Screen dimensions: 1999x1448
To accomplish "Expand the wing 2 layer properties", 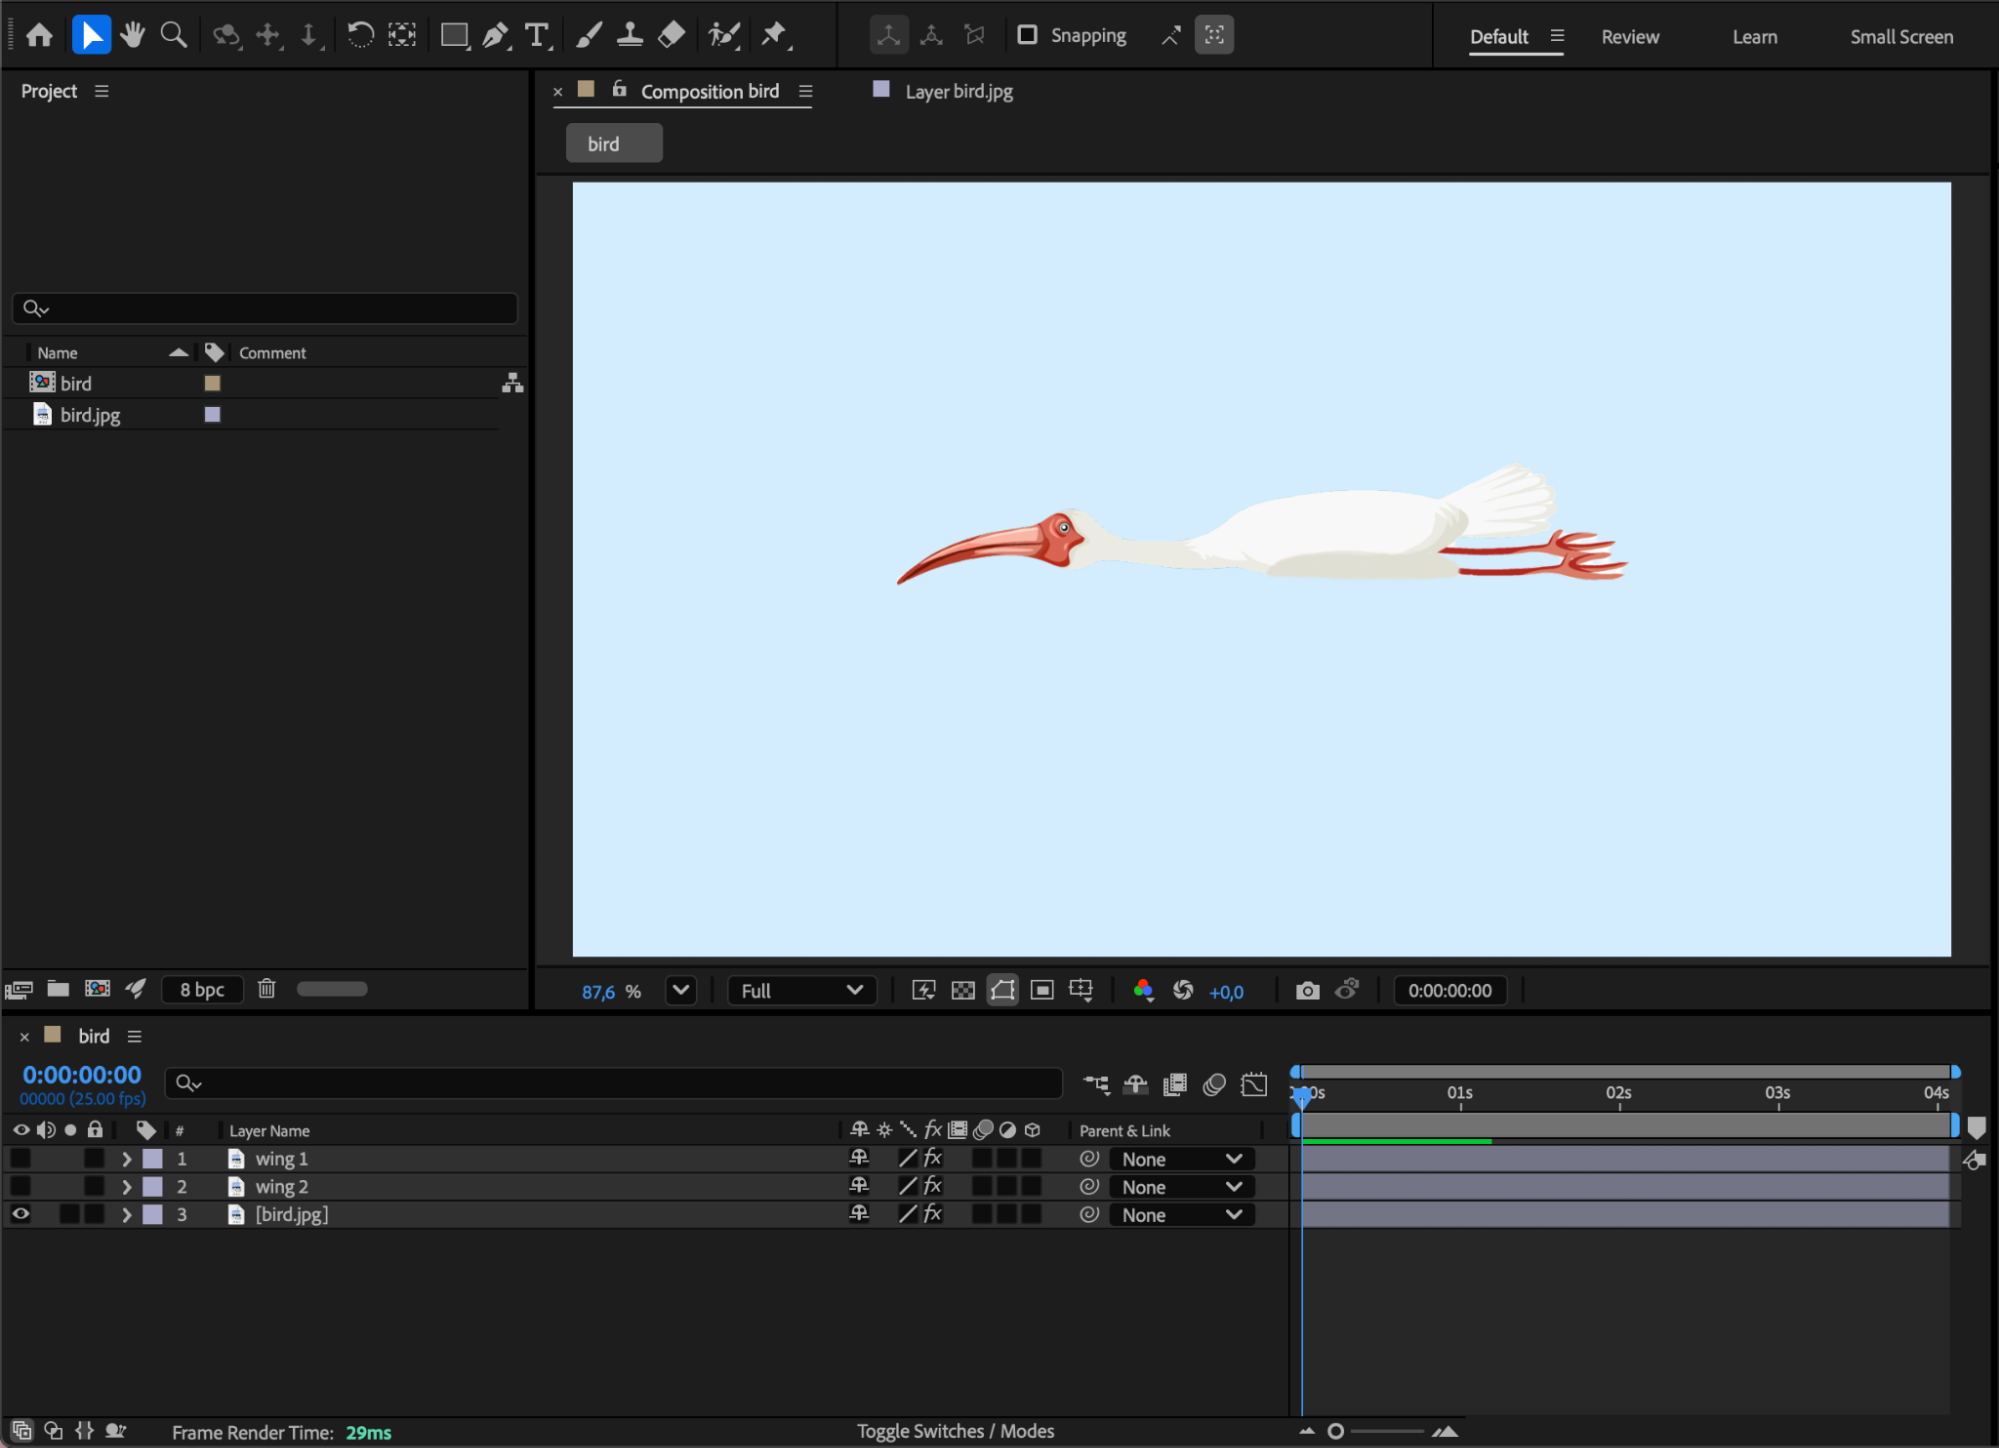I will pos(126,1186).
